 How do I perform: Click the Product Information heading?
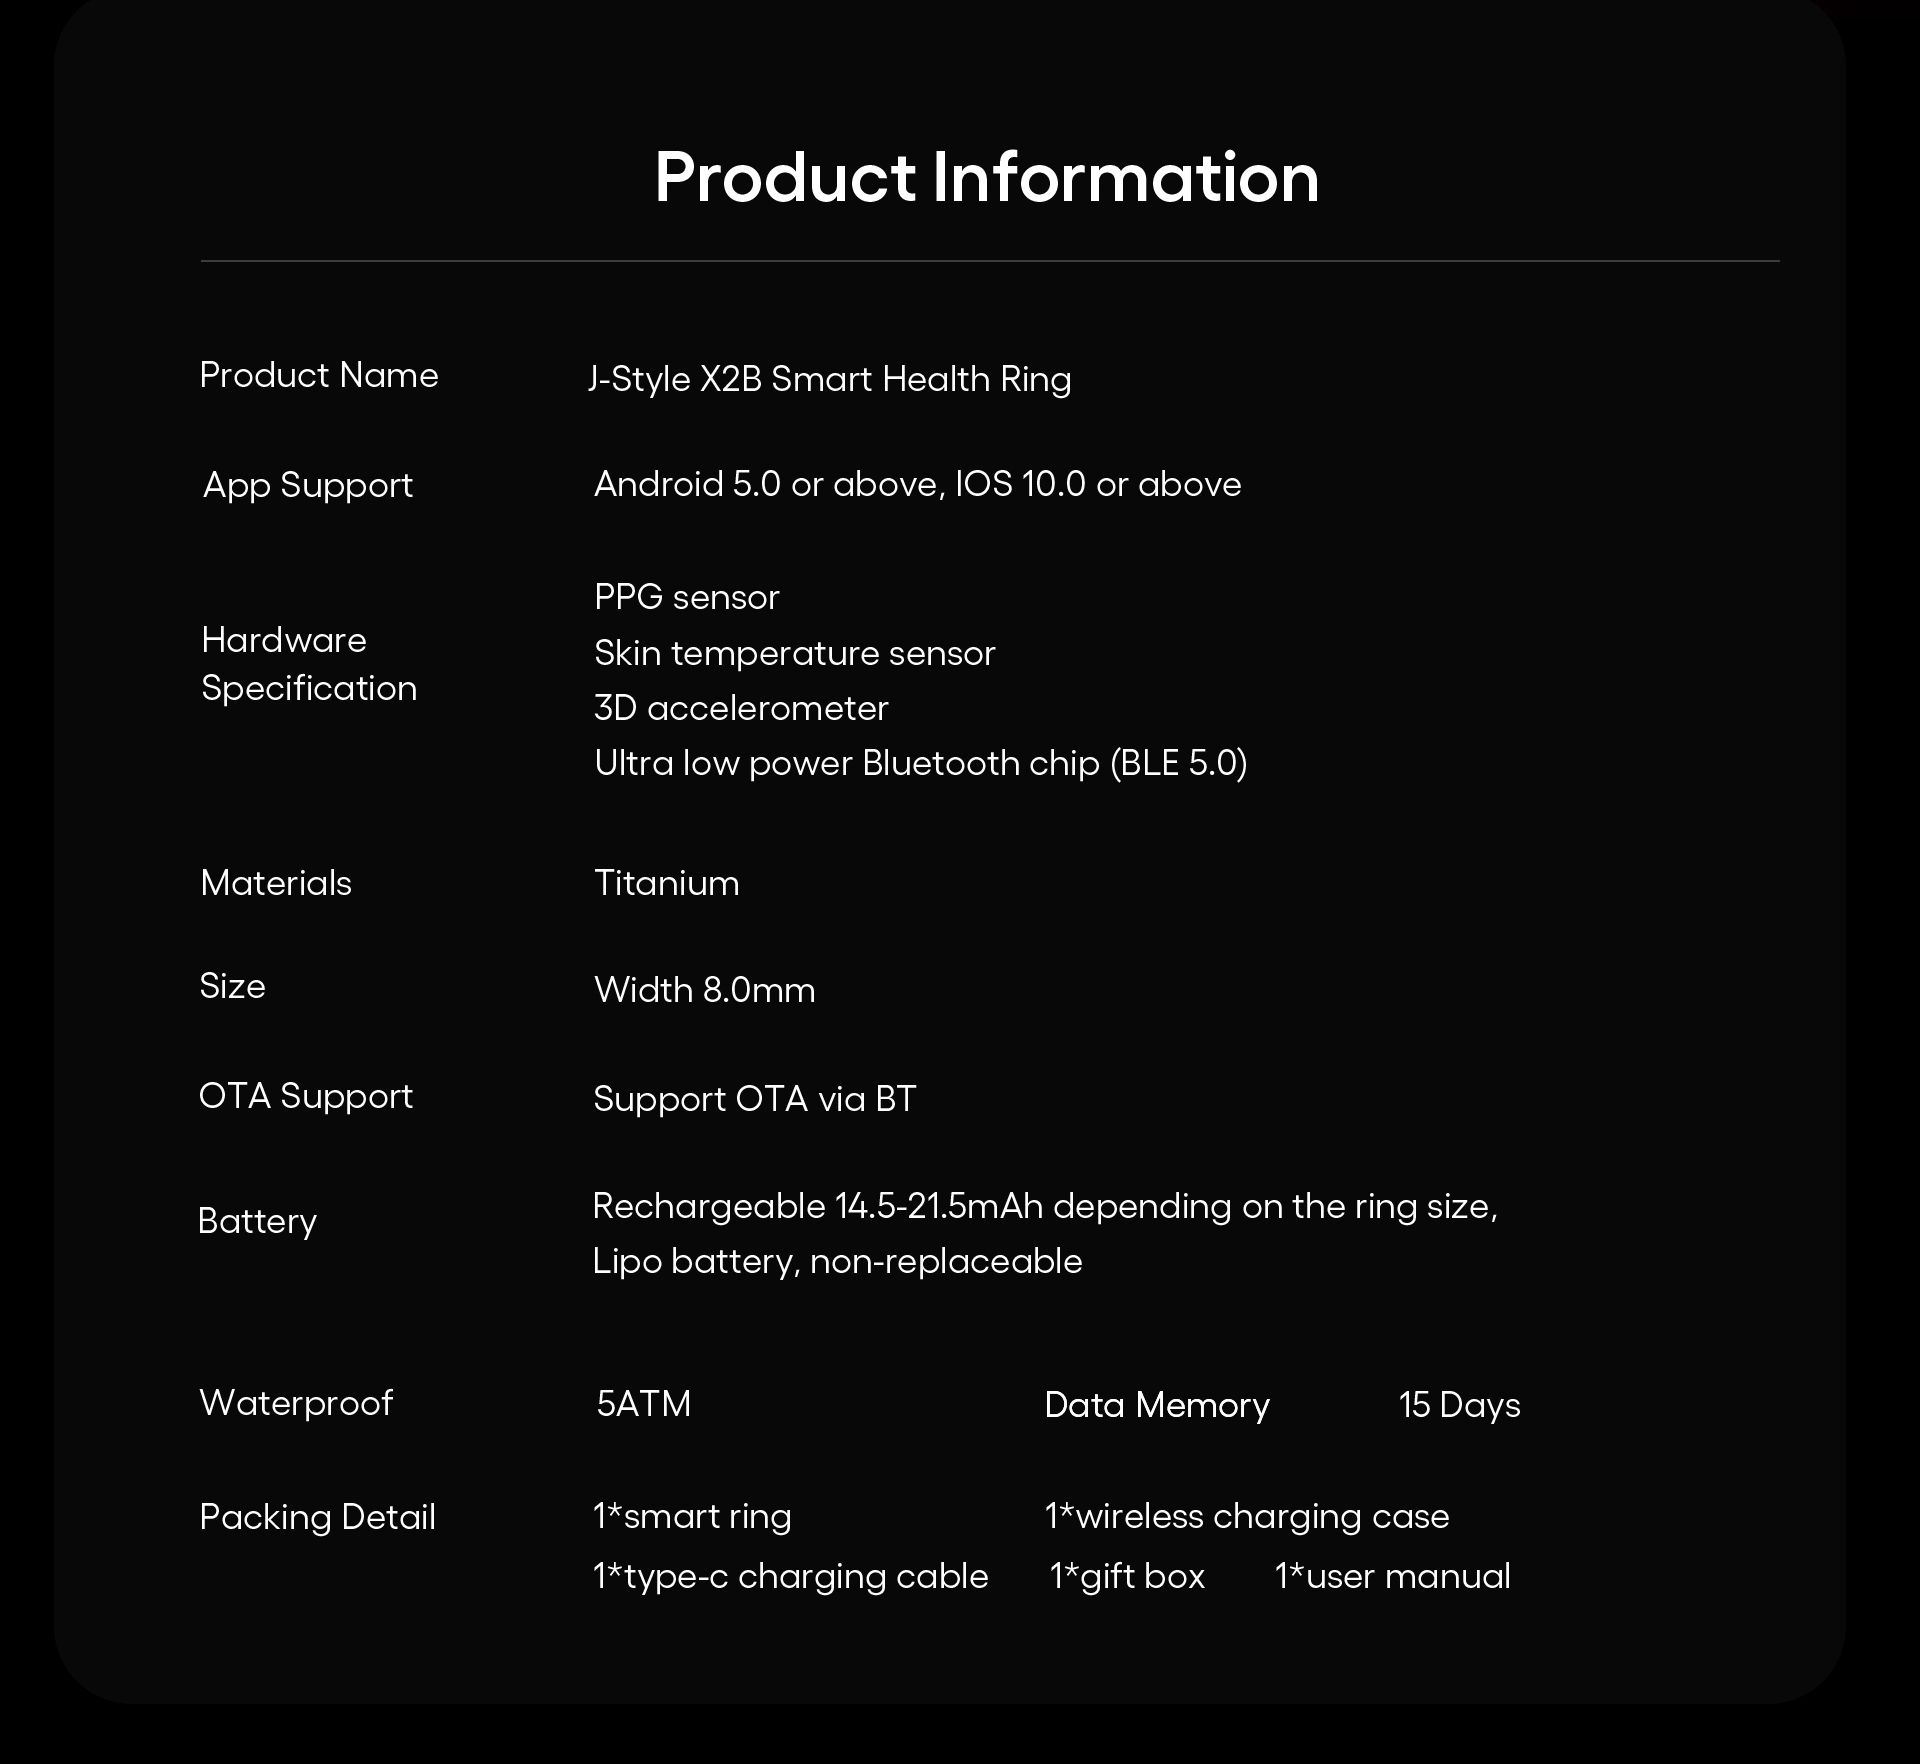986,178
